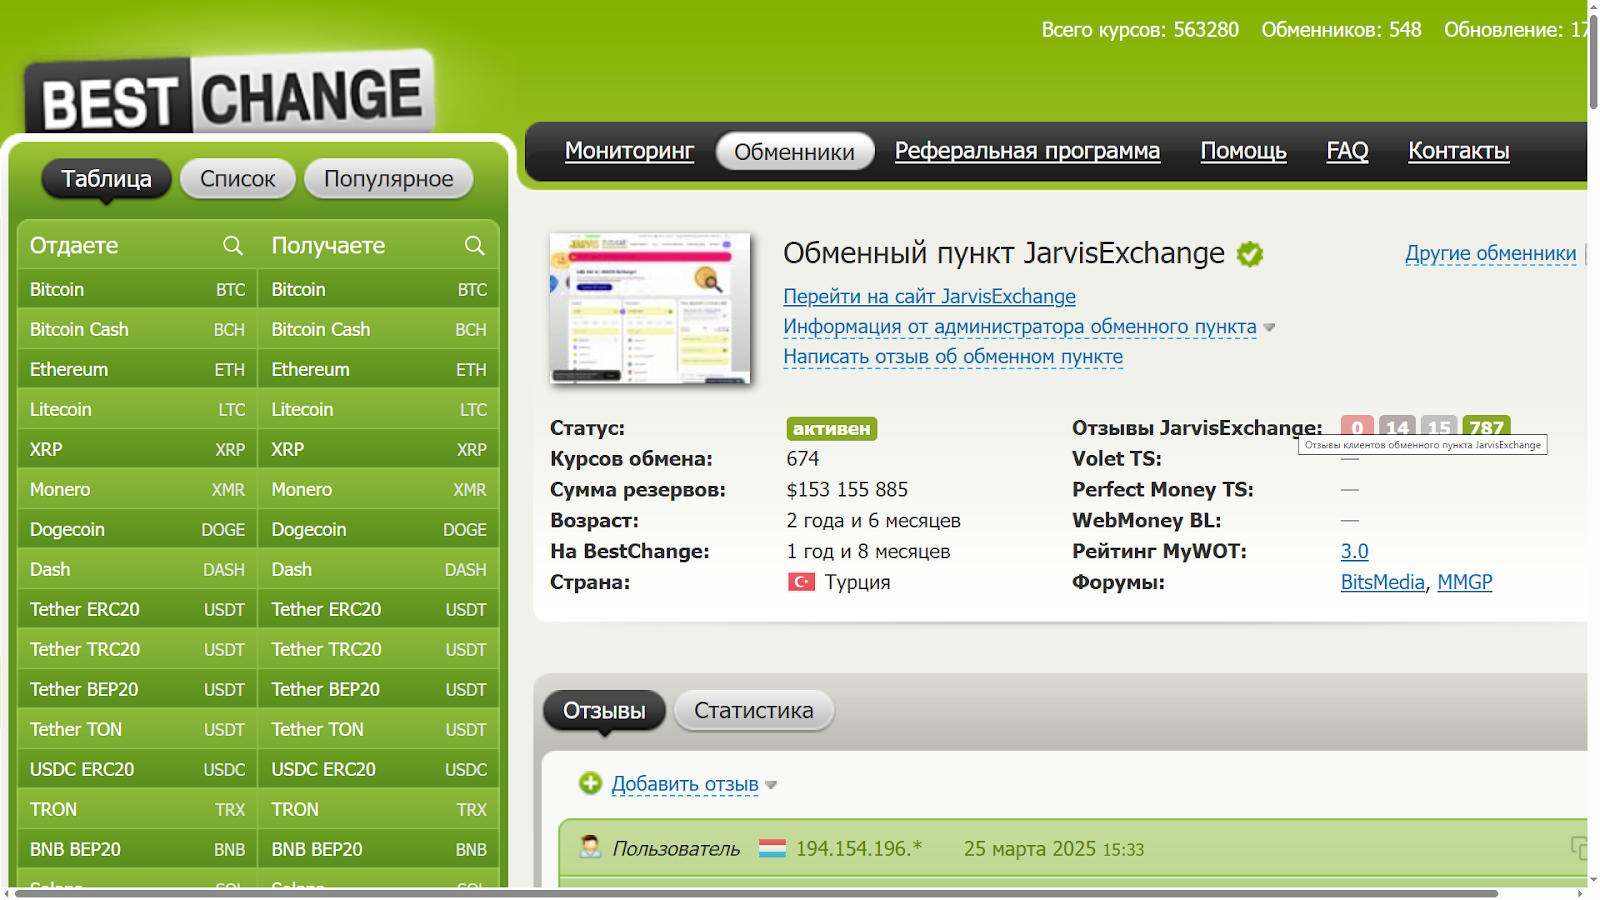Select Litecoin in the Отдаете column
The width and height of the screenshot is (1600, 900).
click(137, 409)
